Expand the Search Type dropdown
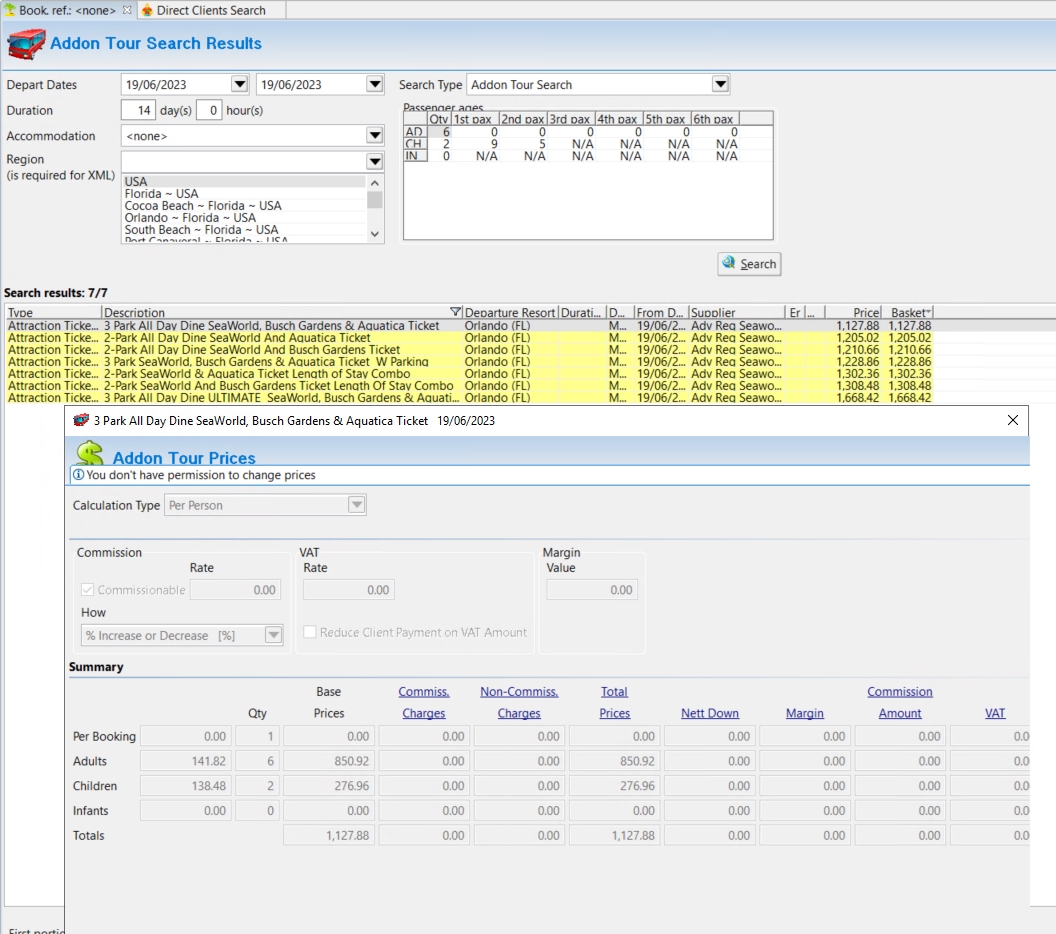 [x=720, y=85]
